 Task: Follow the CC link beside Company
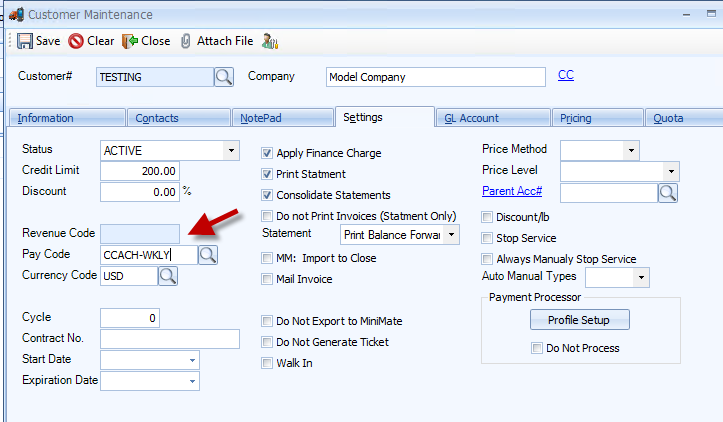pos(566,75)
